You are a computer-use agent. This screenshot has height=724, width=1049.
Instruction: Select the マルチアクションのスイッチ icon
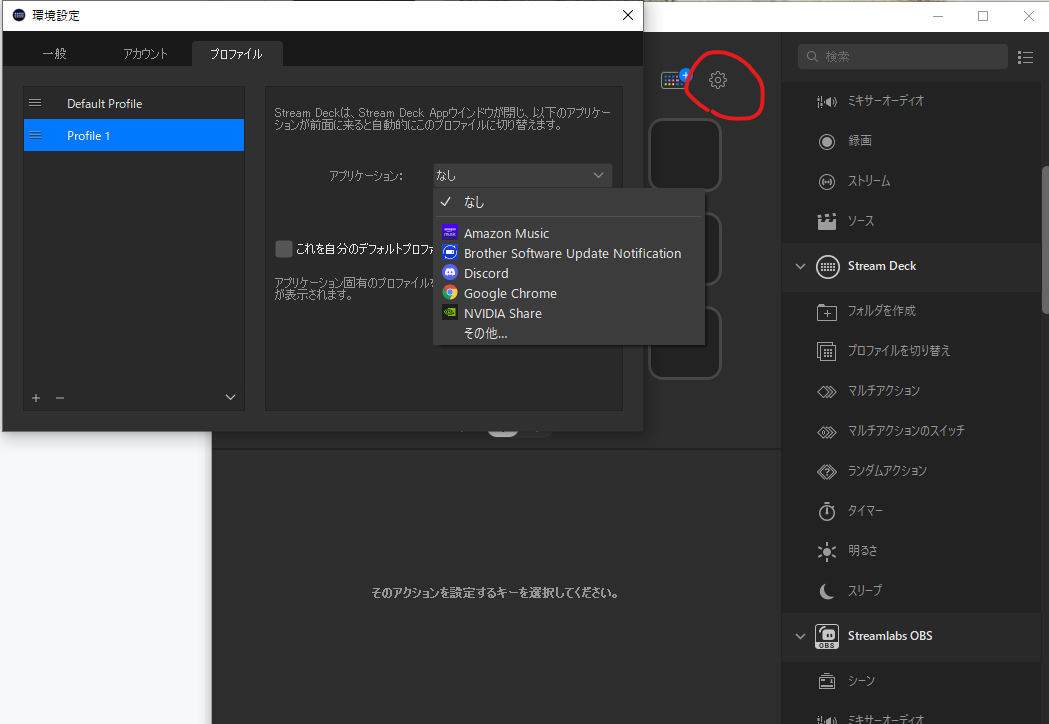[x=827, y=432]
